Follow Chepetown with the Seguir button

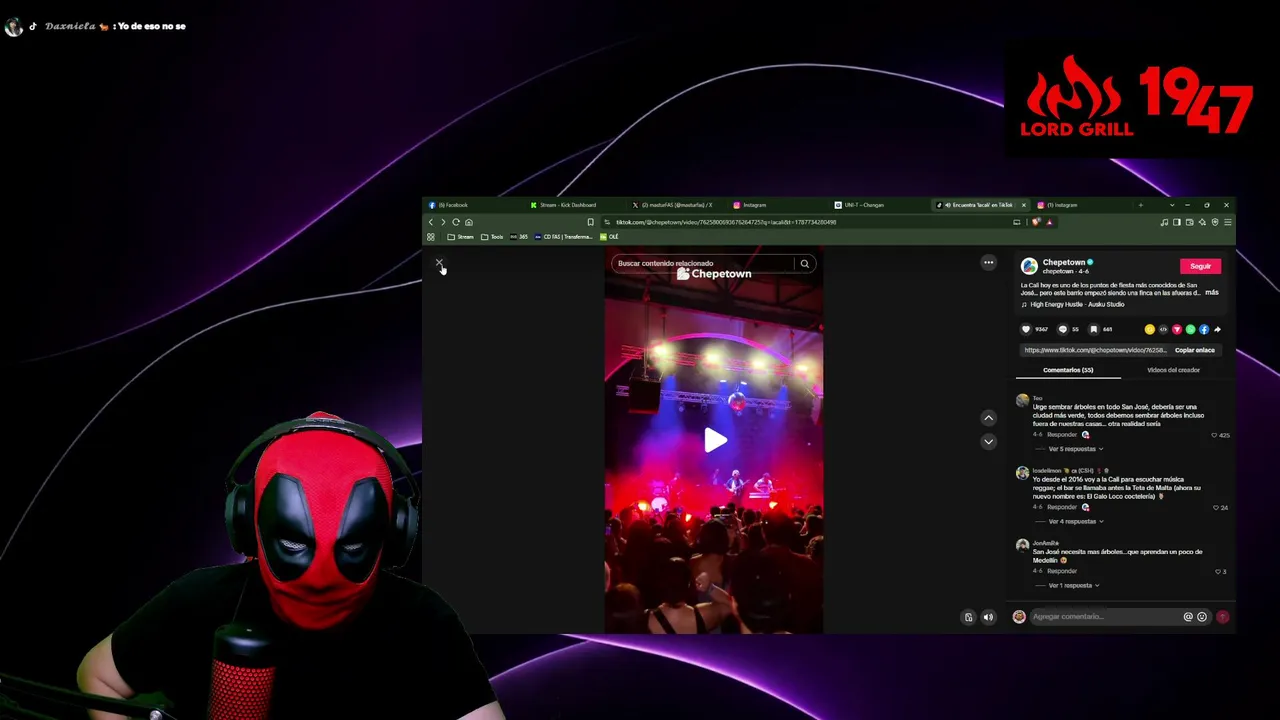tap(1200, 266)
